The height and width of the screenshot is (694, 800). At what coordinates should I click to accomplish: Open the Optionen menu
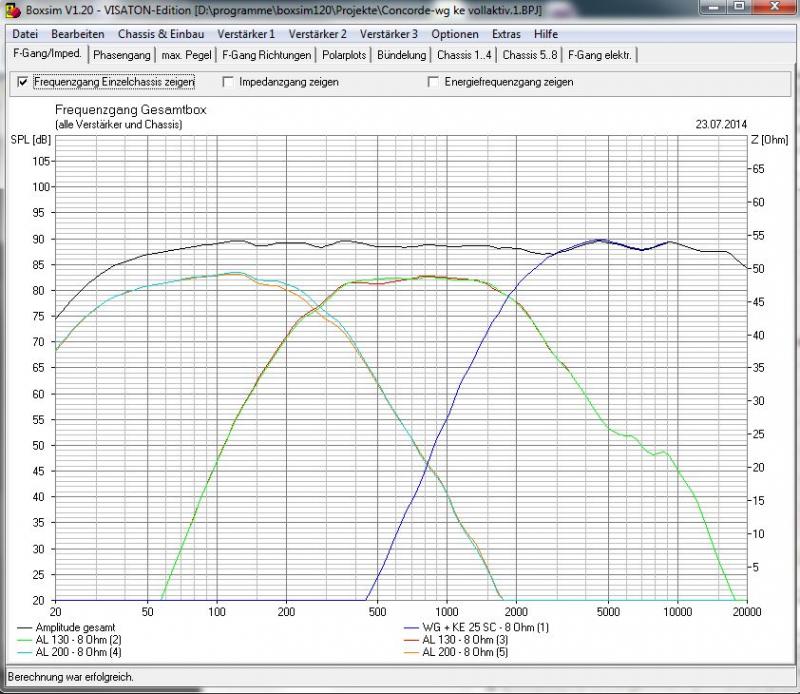pos(455,34)
